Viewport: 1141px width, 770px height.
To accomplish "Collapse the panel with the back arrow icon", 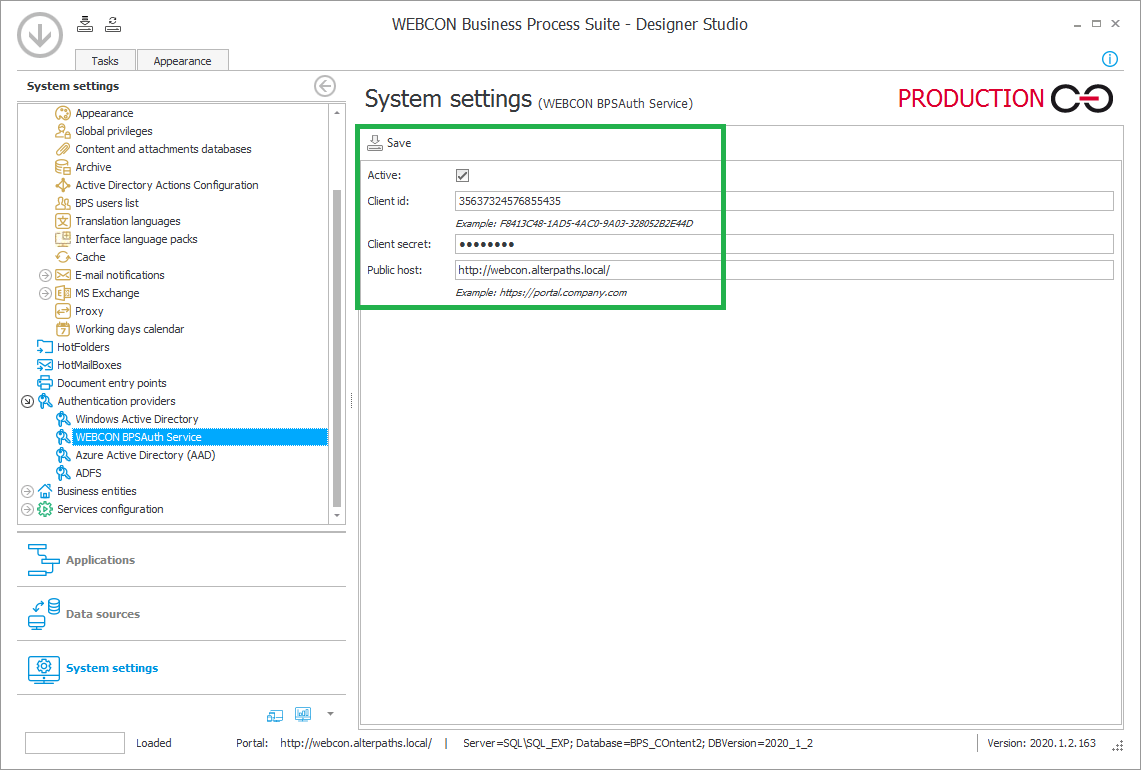I will coord(325,86).
